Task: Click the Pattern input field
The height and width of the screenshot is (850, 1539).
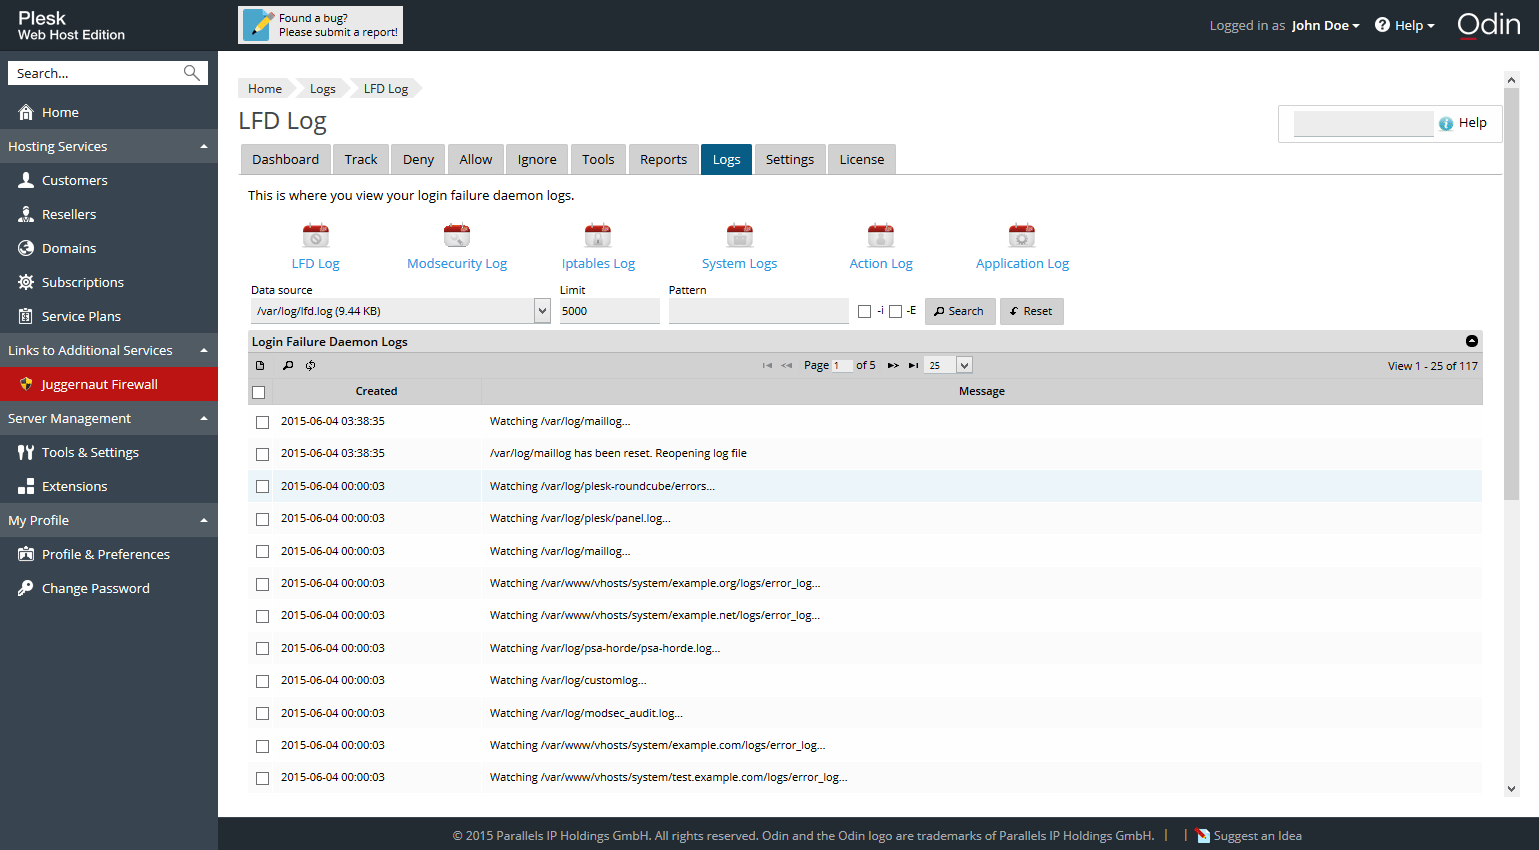Action: pos(759,311)
